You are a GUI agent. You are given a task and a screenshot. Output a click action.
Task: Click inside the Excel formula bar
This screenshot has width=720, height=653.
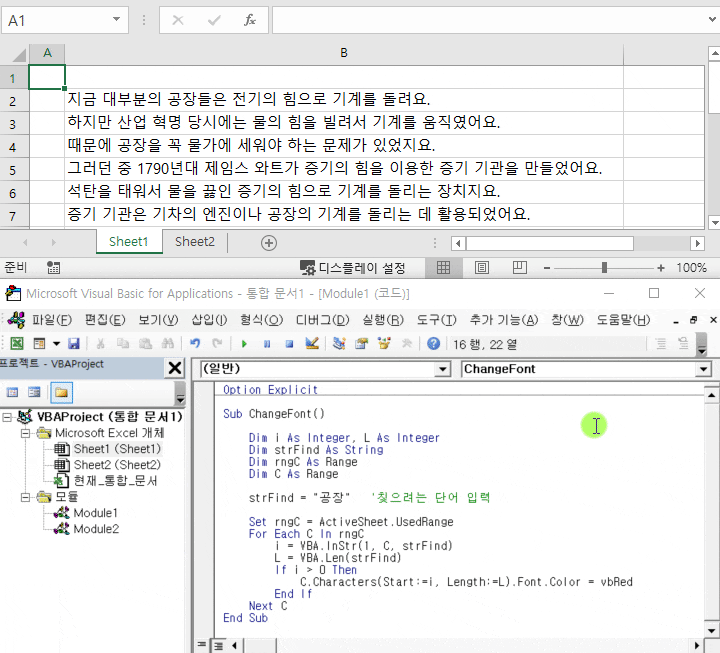point(488,20)
